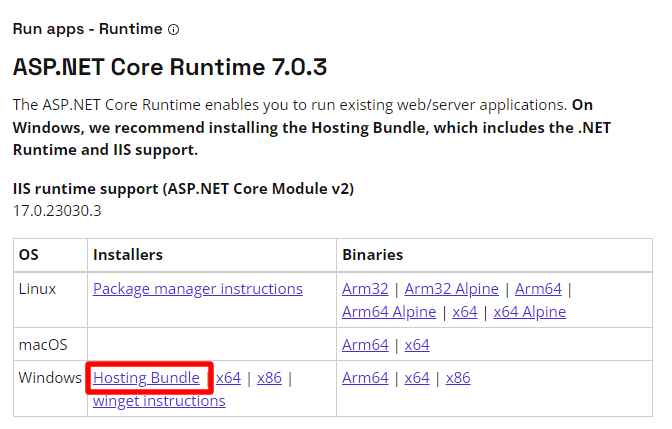Download Windows x86 binary
This screenshot has height=429, width=672.
point(458,378)
